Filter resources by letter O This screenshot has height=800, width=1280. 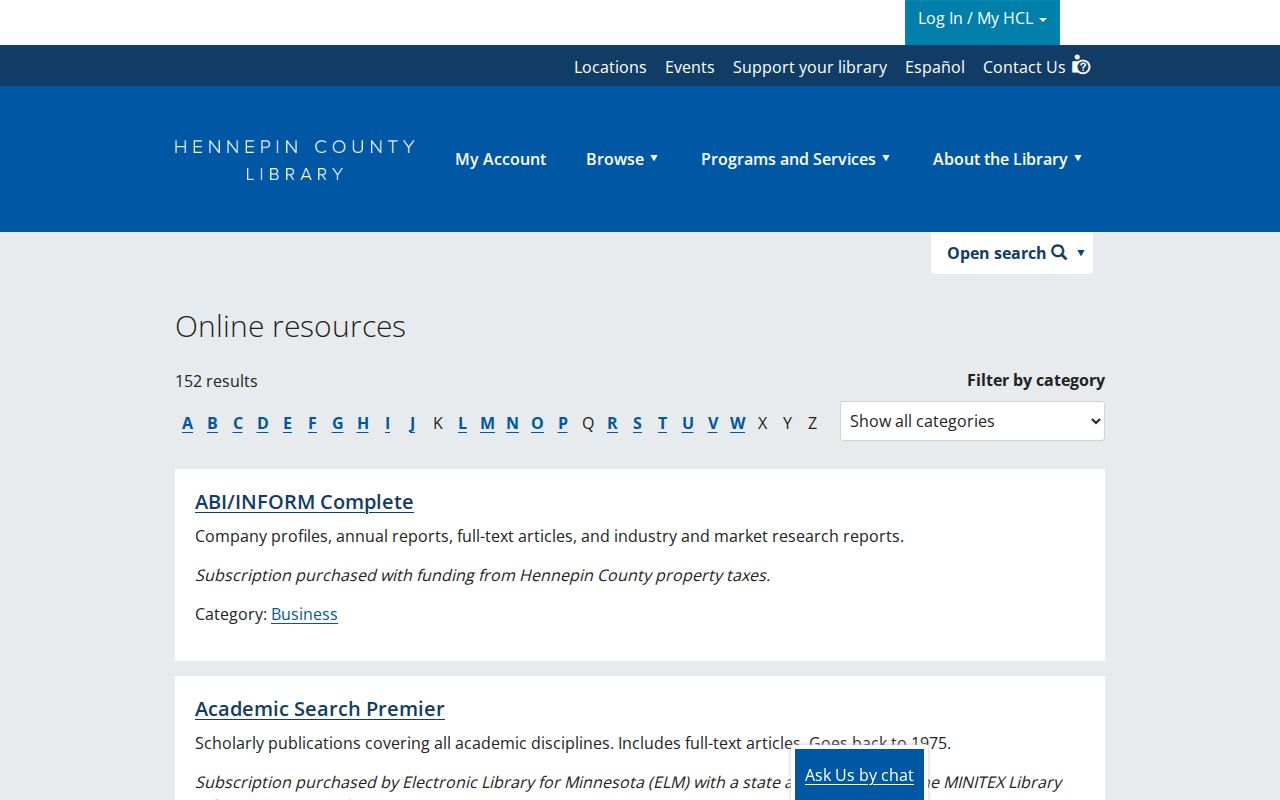point(537,423)
